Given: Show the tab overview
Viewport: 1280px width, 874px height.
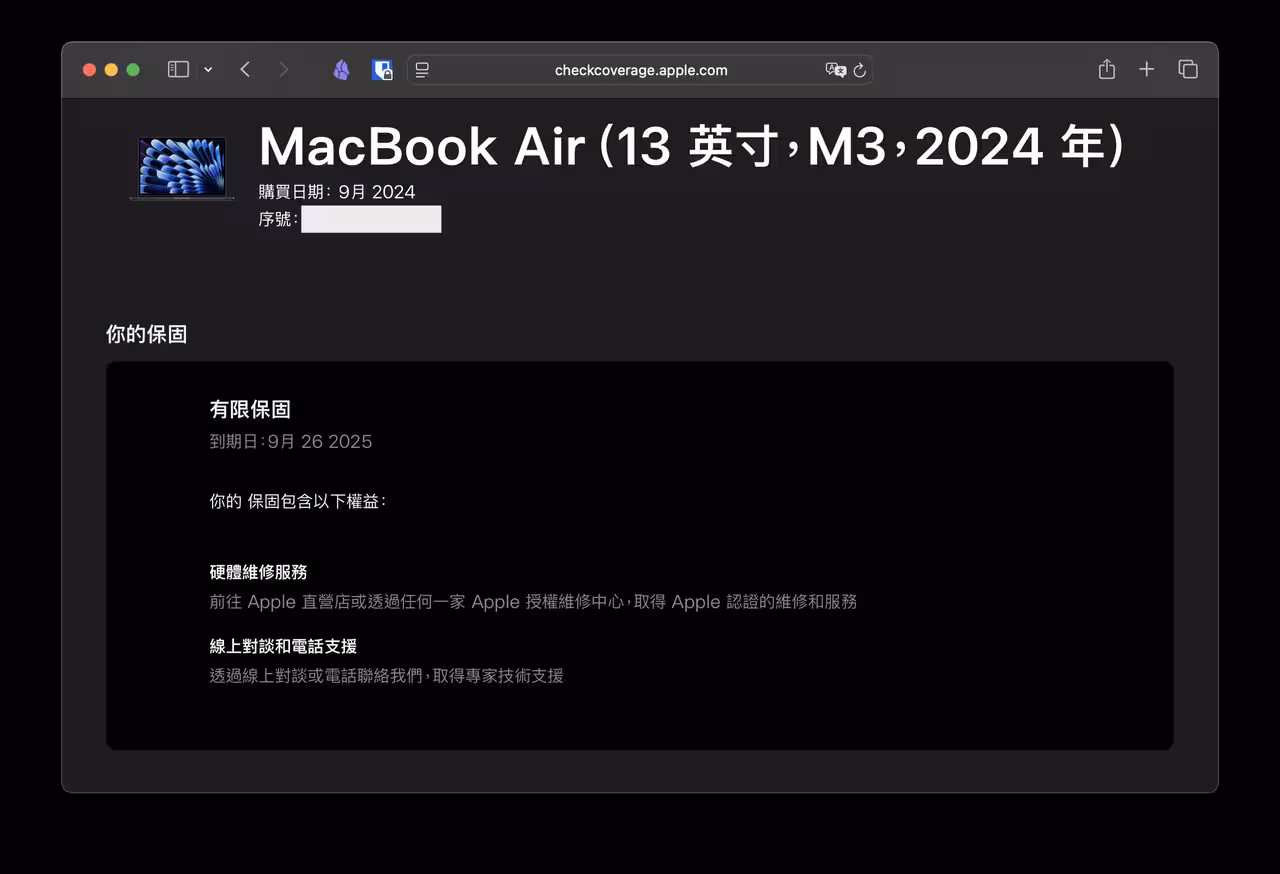Looking at the screenshot, I should (1188, 69).
